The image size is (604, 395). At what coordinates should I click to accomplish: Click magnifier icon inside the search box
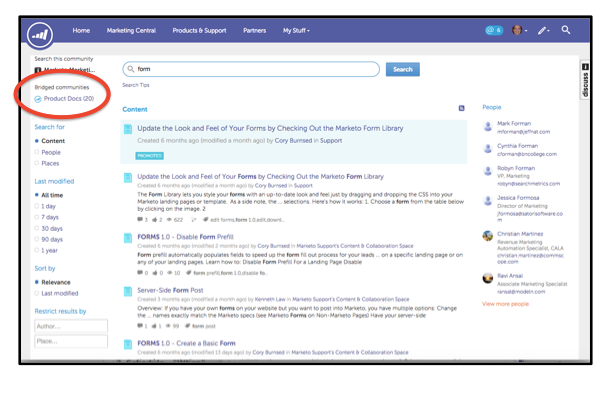[131, 69]
